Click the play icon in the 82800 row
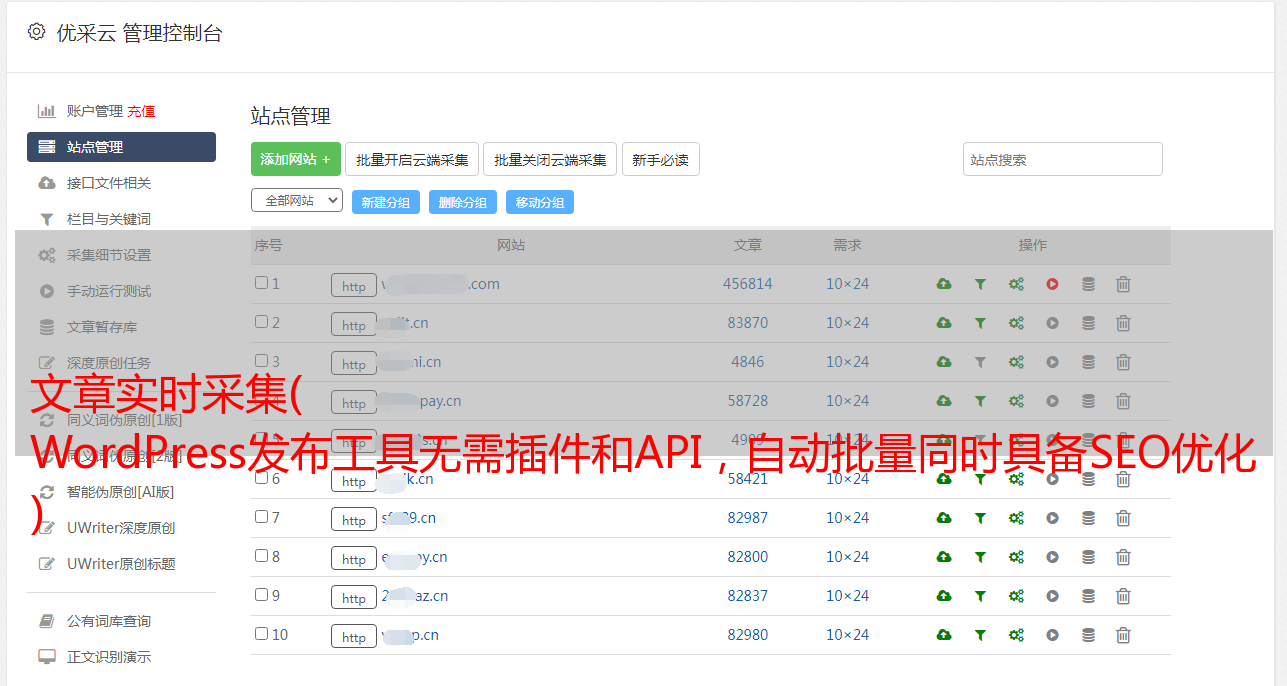The width and height of the screenshot is (1287, 686). click(x=1052, y=557)
